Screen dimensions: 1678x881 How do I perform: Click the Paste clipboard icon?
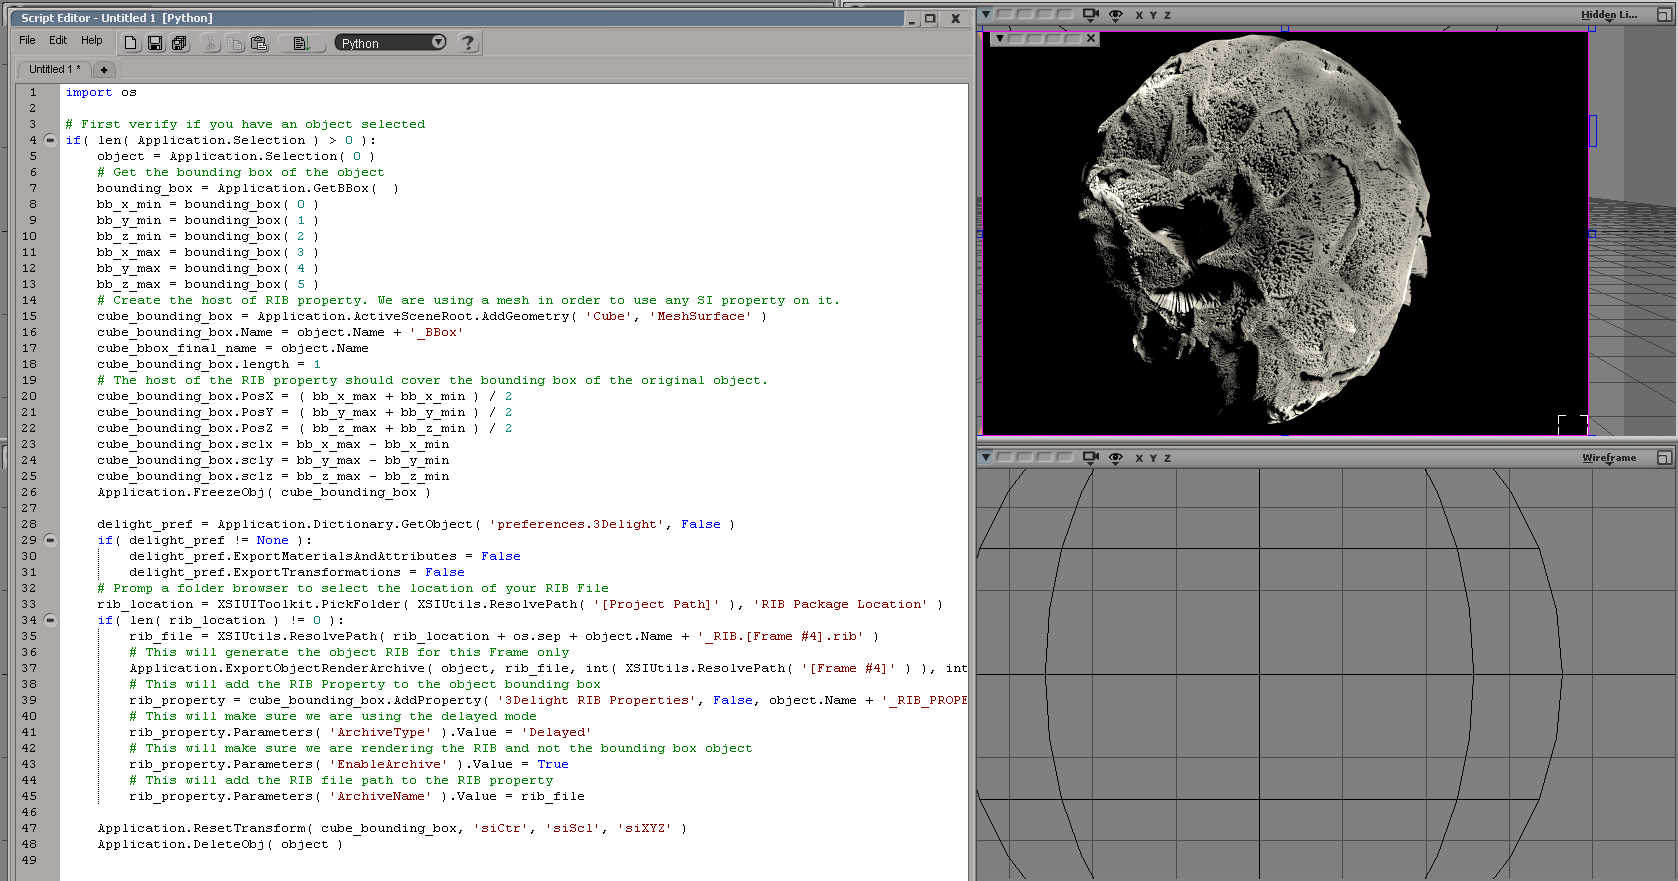point(259,43)
